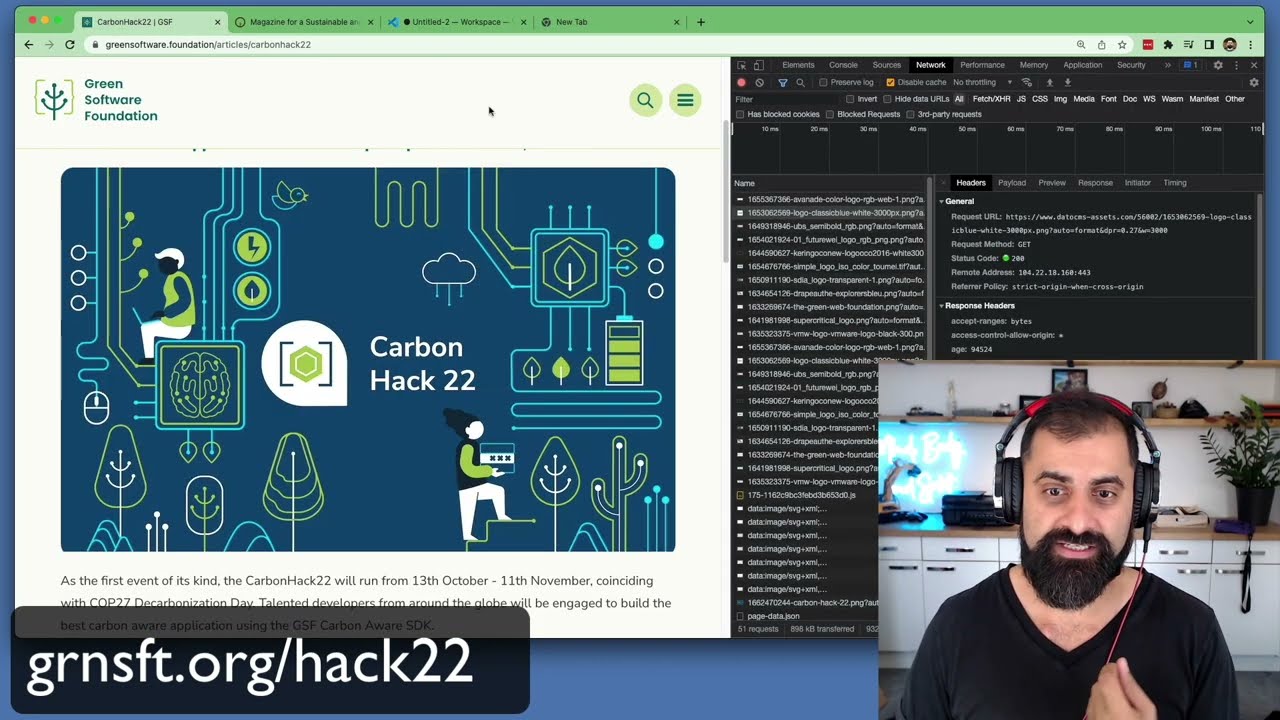
Task: Check Hide data URLs
Action: 887,99
